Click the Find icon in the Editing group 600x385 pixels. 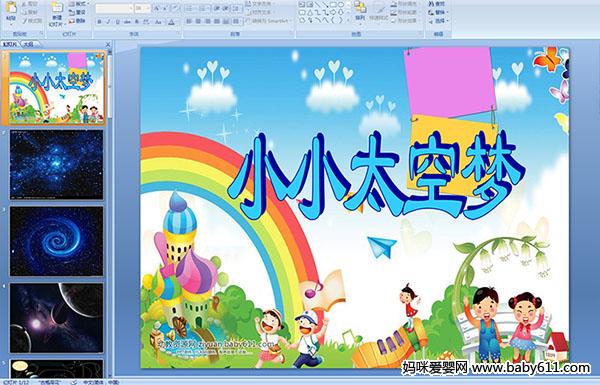[x=437, y=4]
